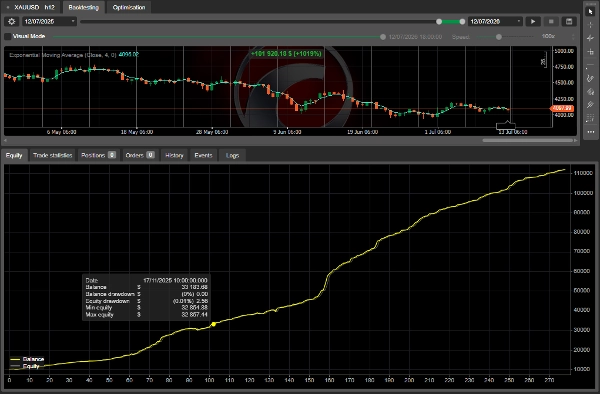Switch to the Optimization tab
This screenshot has width=600, height=394.
pyautogui.click(x=129, y=7)
